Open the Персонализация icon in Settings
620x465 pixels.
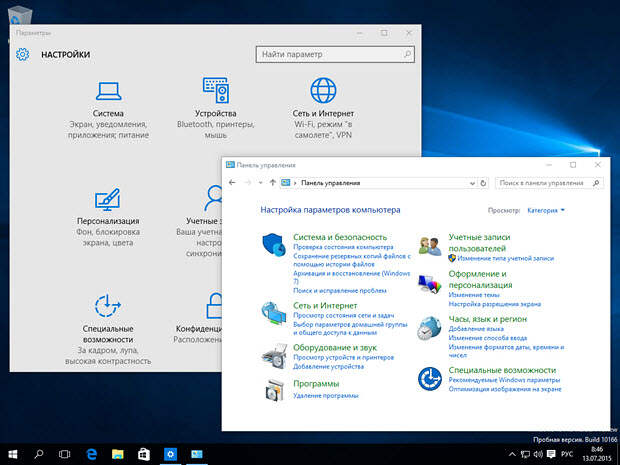[107, 200]
